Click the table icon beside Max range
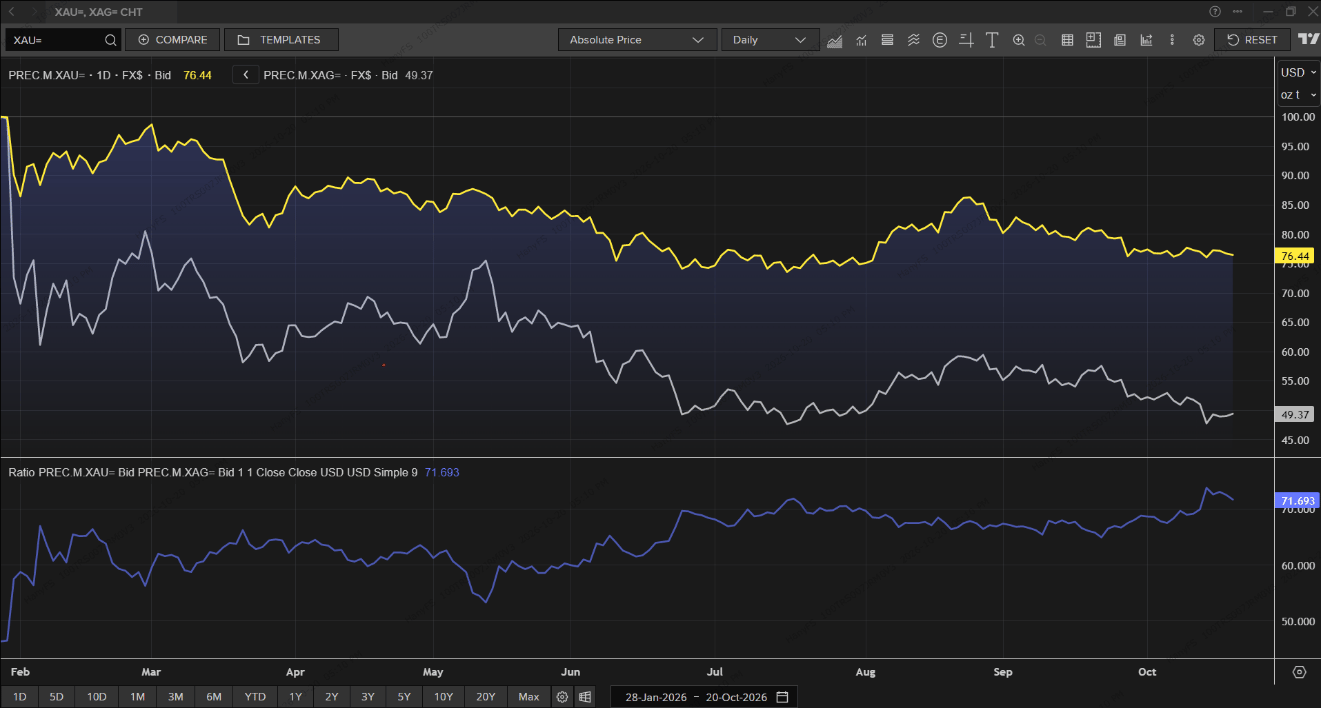Image resolution: width=1321 pixels, height=708 pixels. pyautogui.click(x=585, y=697)
